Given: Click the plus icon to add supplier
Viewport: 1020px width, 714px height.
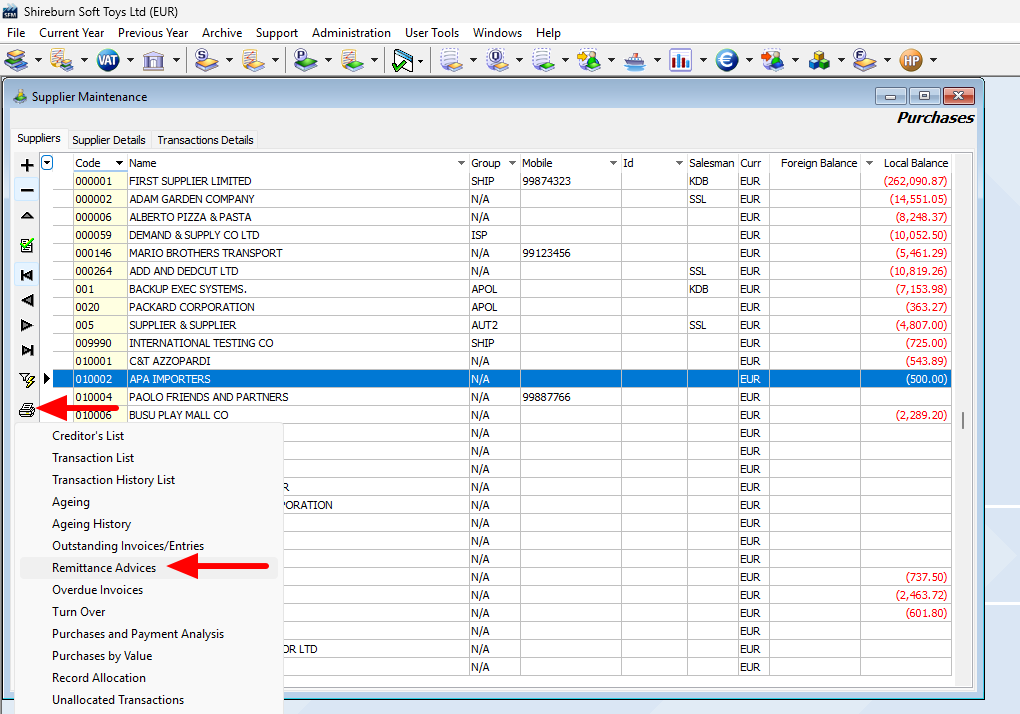Looking at the screenshot, I should 27,165.
